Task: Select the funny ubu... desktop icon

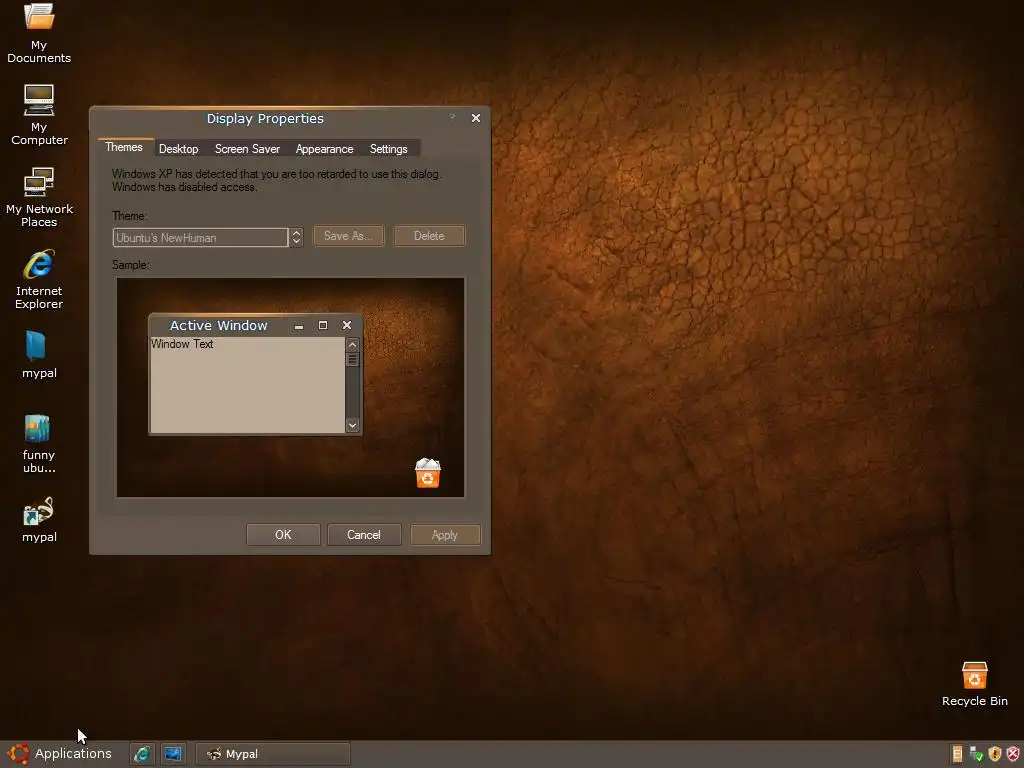Action: [x=39, y=443]
